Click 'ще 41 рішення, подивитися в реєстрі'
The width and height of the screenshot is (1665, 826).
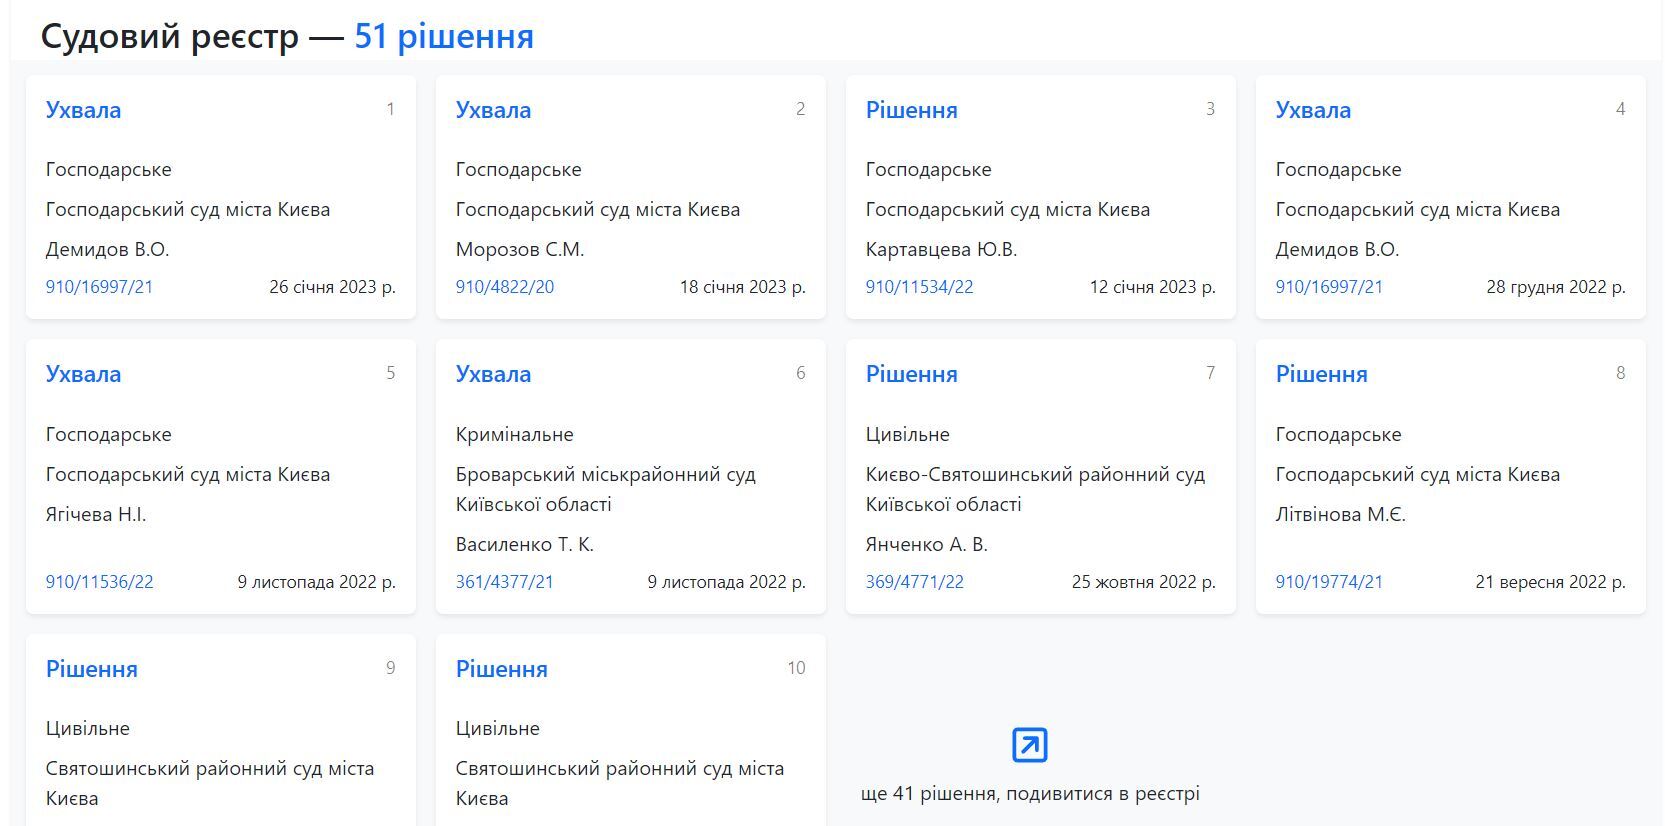point(1030,794)
